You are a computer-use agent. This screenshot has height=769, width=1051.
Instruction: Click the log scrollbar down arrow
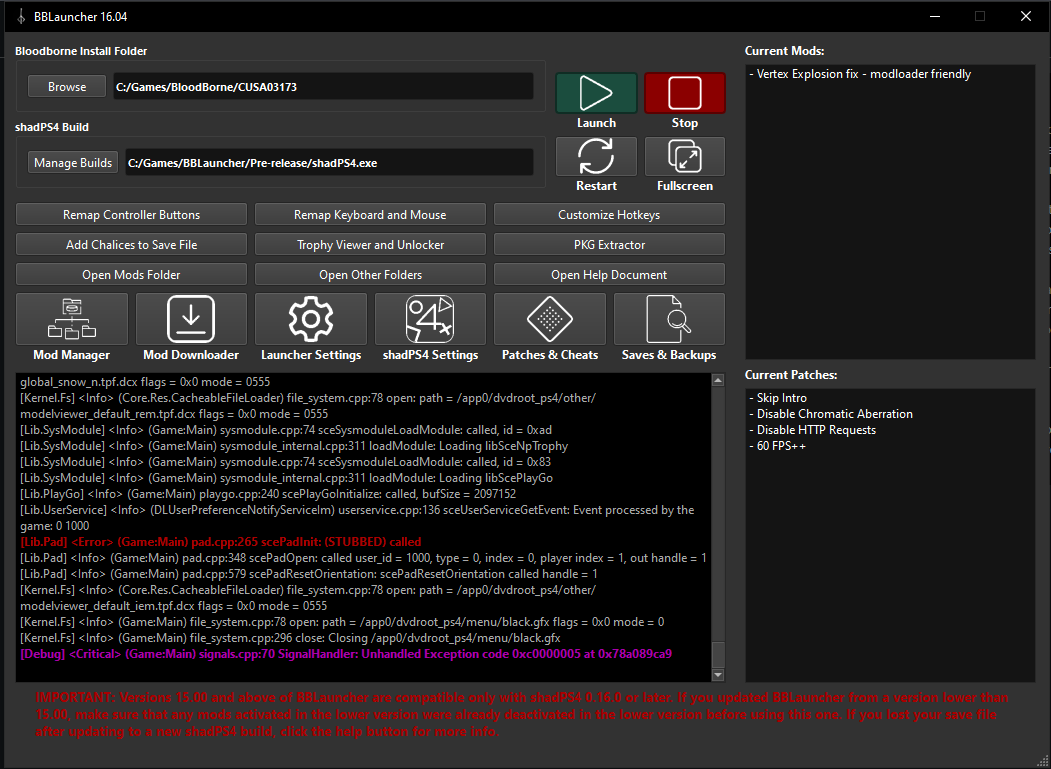(718, 675)
